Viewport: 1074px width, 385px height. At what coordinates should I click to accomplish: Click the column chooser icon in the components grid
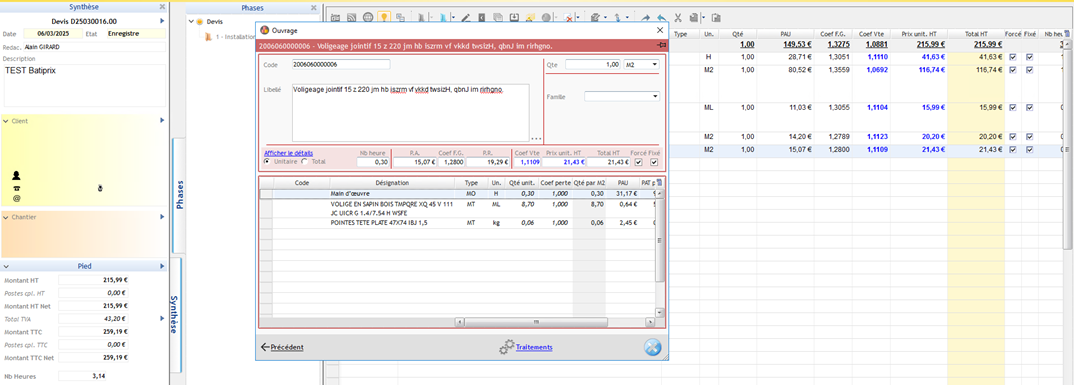(x=660, y=183)
